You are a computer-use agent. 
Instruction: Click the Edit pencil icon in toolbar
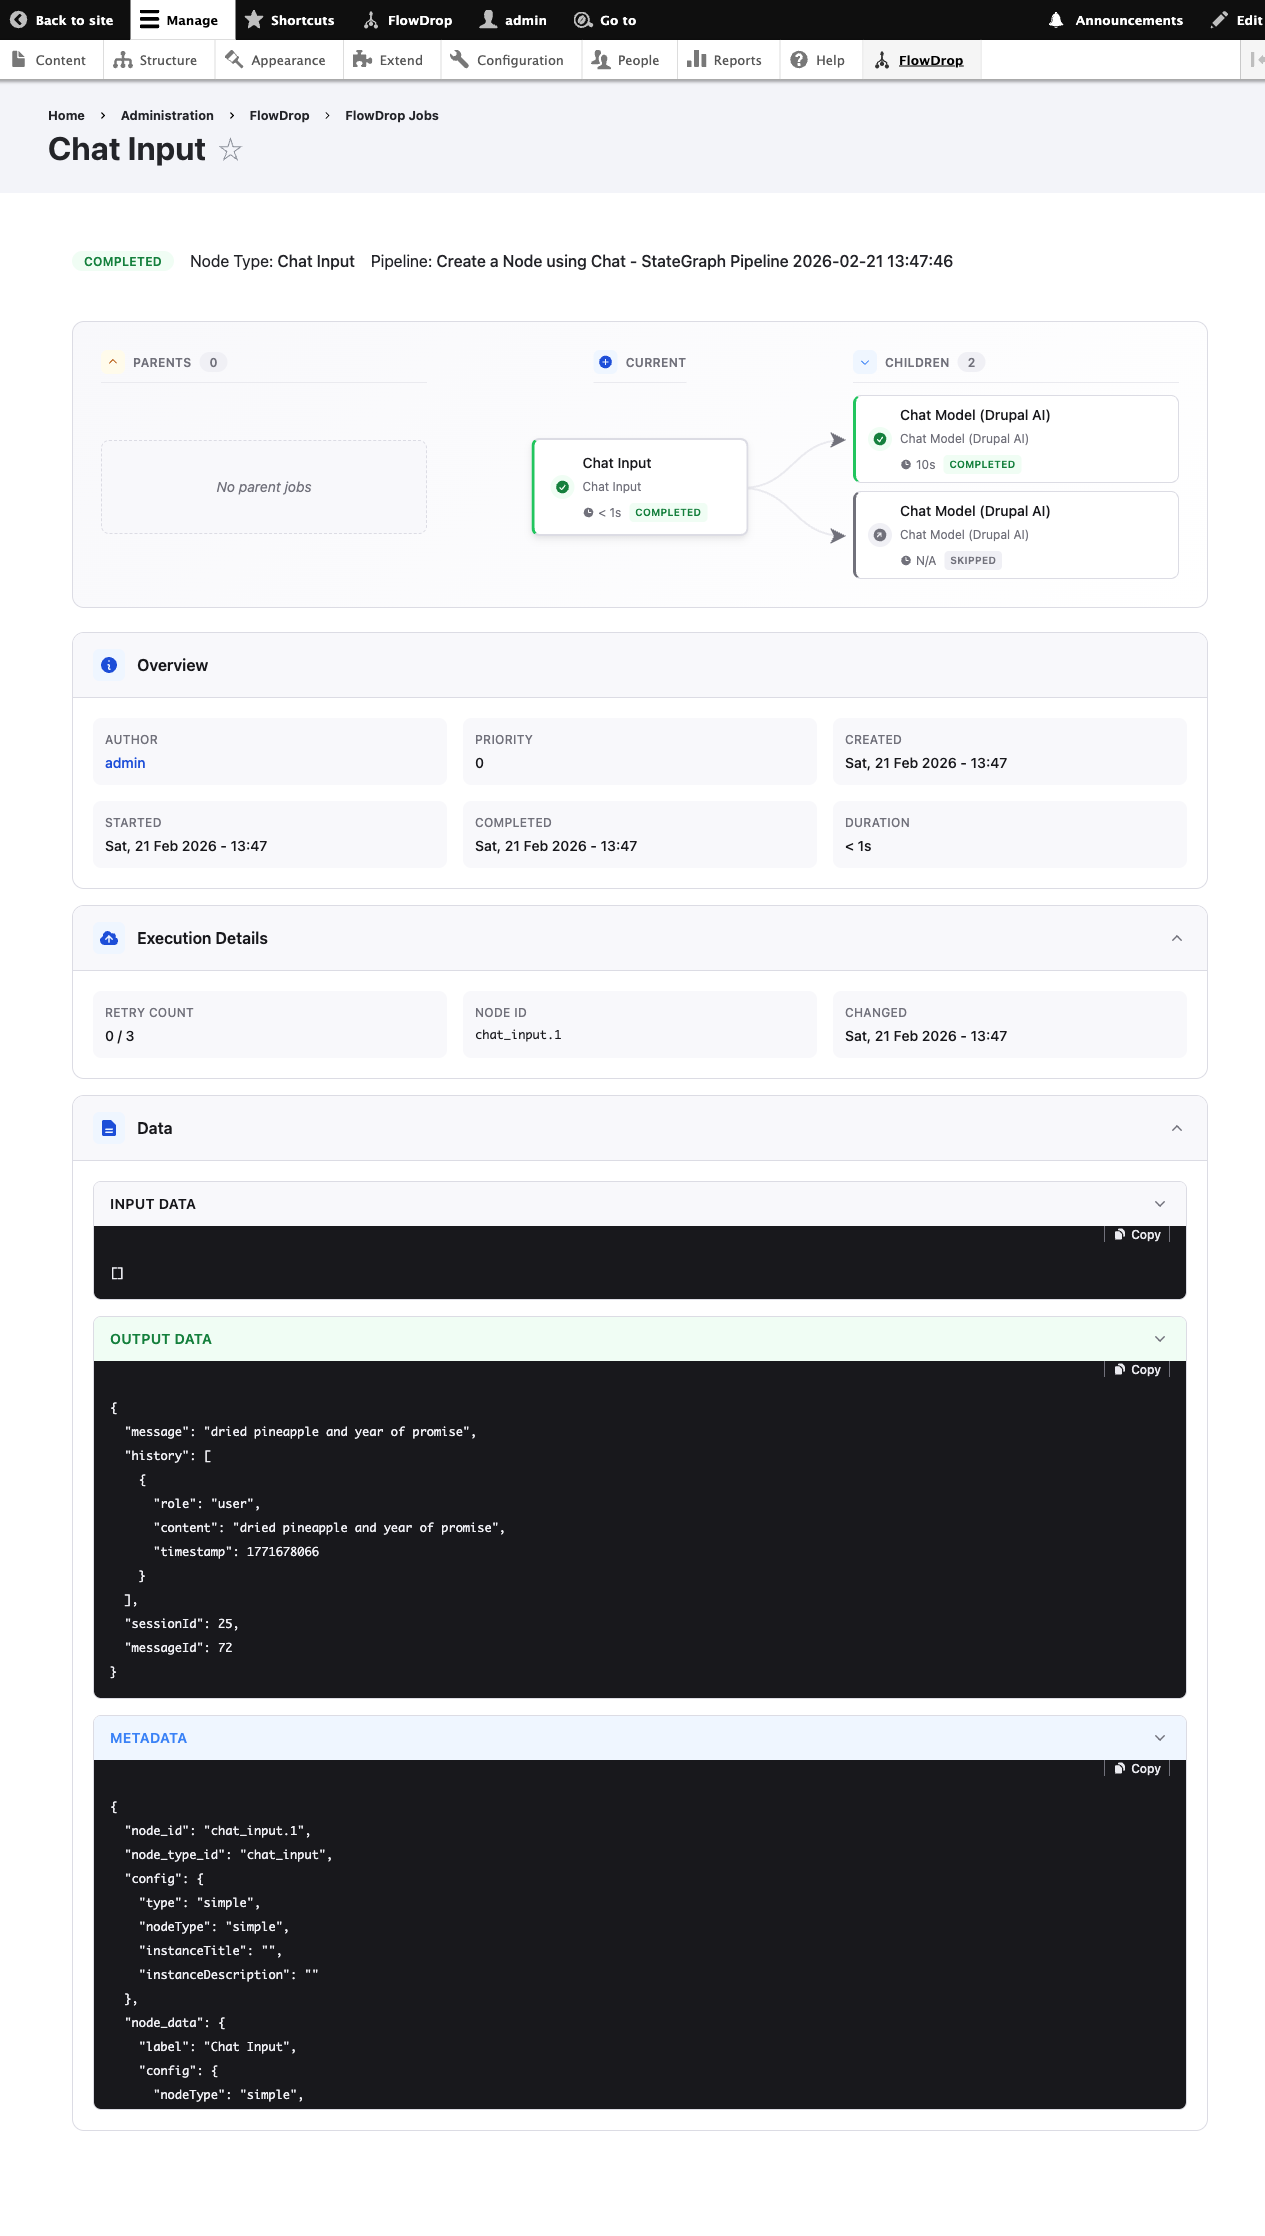1219,20
